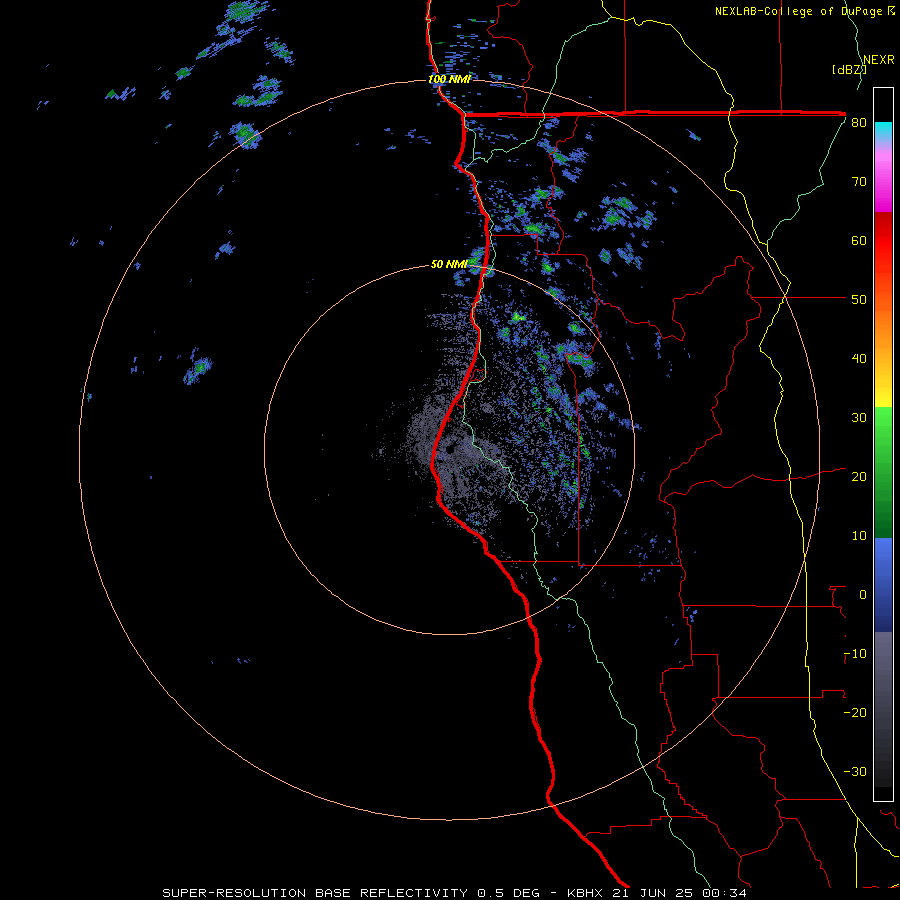
Task: Click SUPER-RESOLUTION BASE REFLECTIVITY caption text
Action: (315, 893)
